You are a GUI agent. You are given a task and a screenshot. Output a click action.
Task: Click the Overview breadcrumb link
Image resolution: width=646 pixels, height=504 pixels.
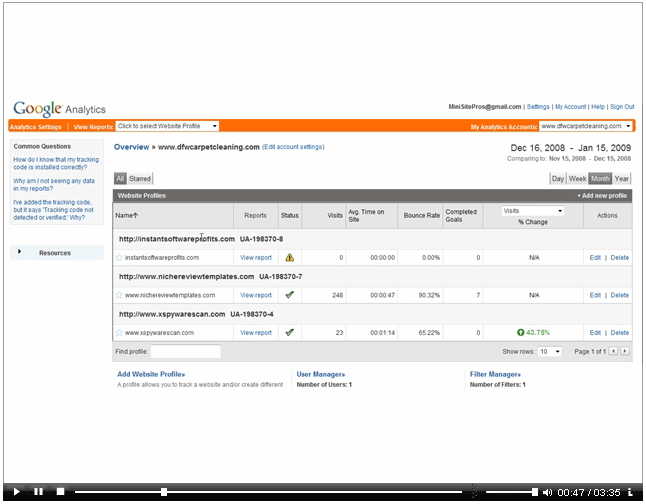click(131, 147)
